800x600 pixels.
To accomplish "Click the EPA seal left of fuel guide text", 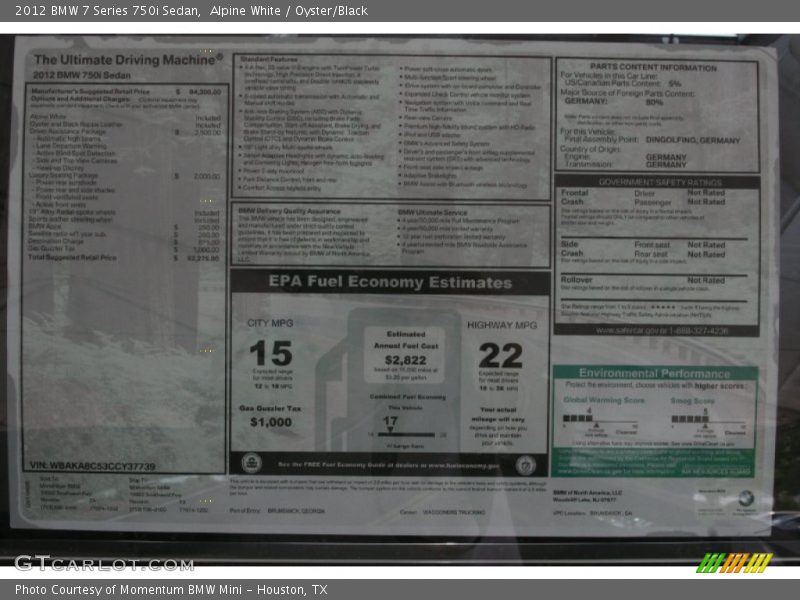I will click(252, 463).
